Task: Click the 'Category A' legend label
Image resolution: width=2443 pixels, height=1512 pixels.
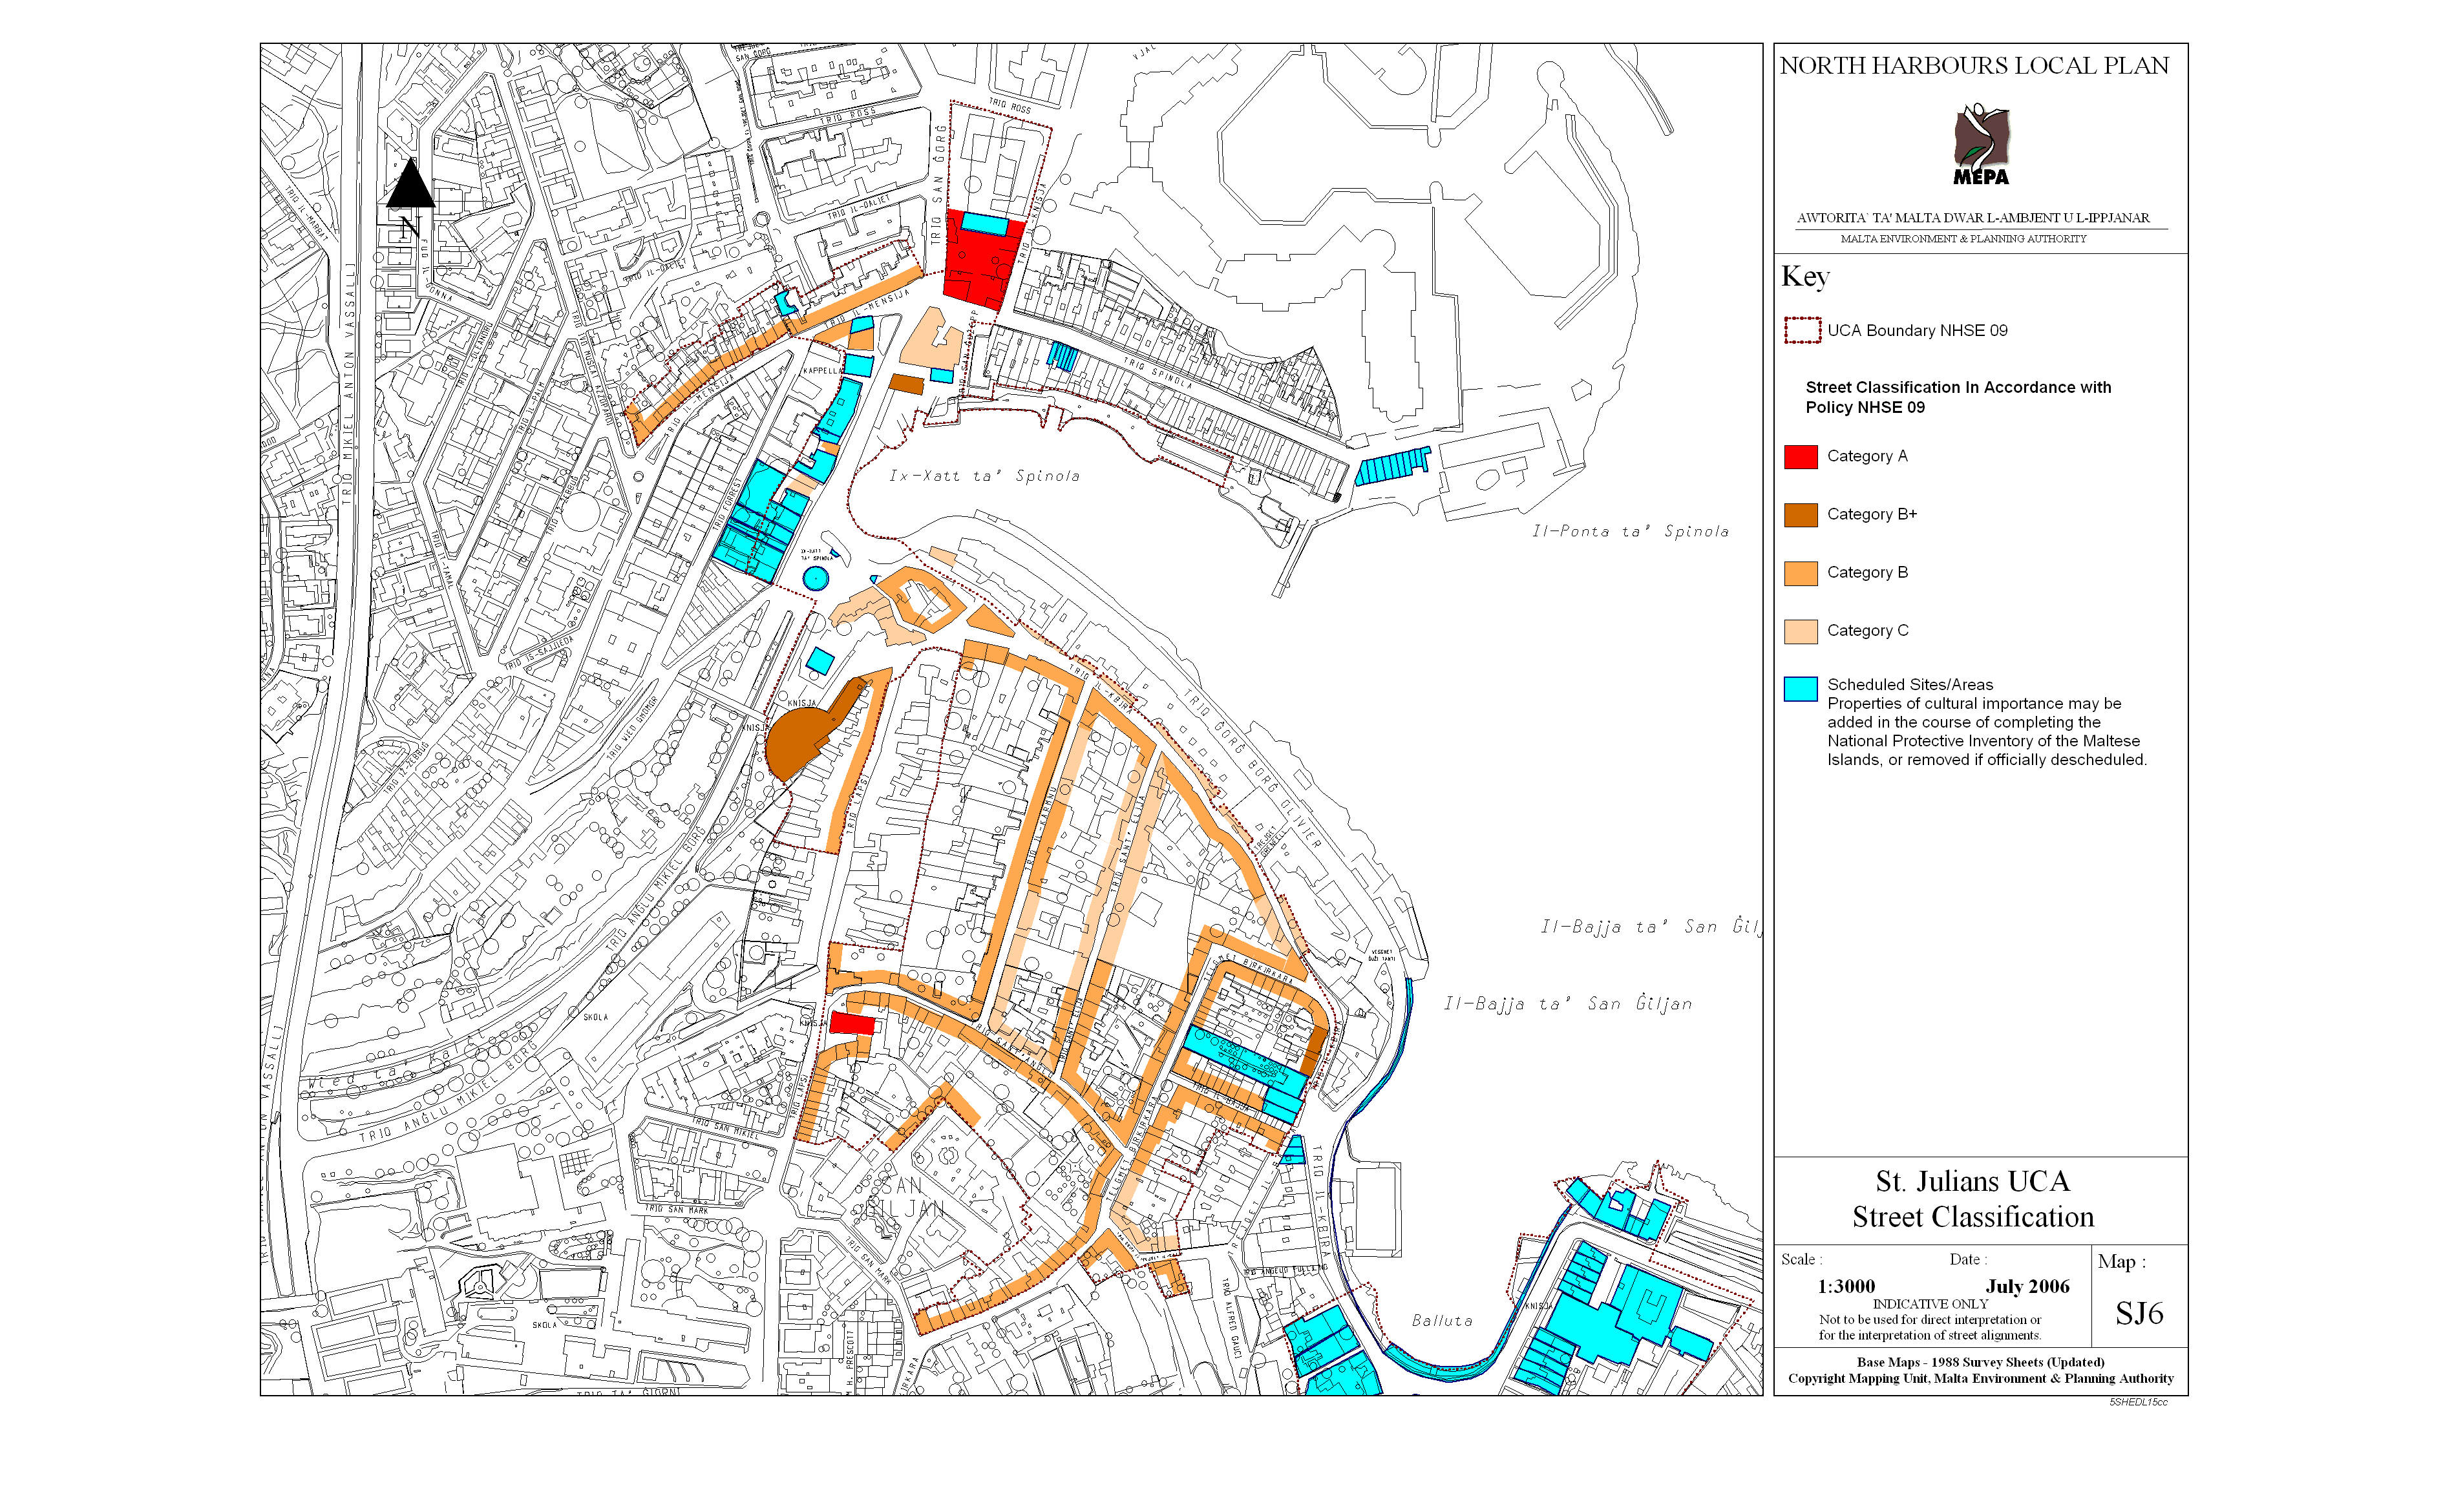Action: [1867, 456]
